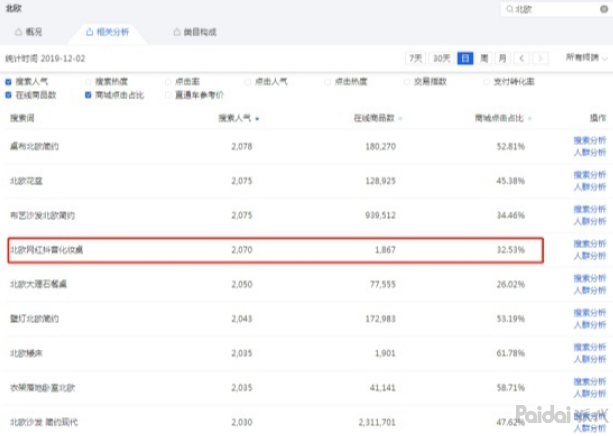Click the 统计时间 2019-12-02 date label
Screen dimensions: 613x436
pyautogui.click(x=45, y=58)
